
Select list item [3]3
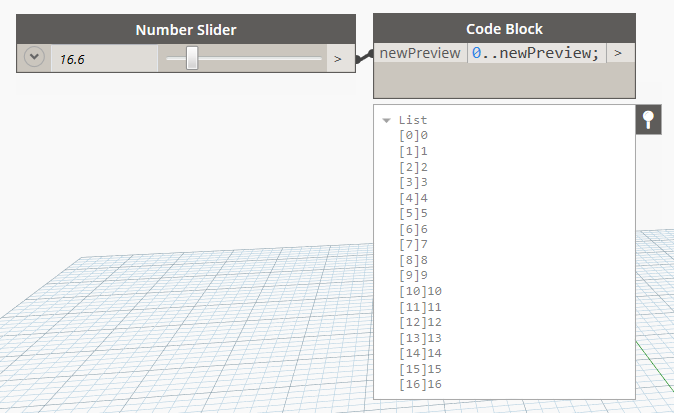coord(413,182)
